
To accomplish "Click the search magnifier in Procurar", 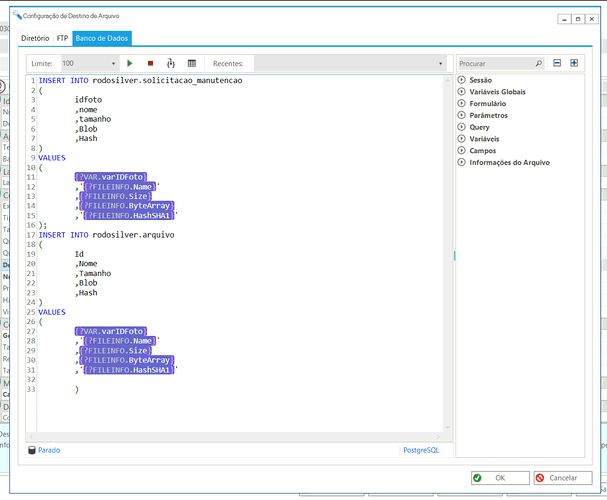I will click(538, 63).
